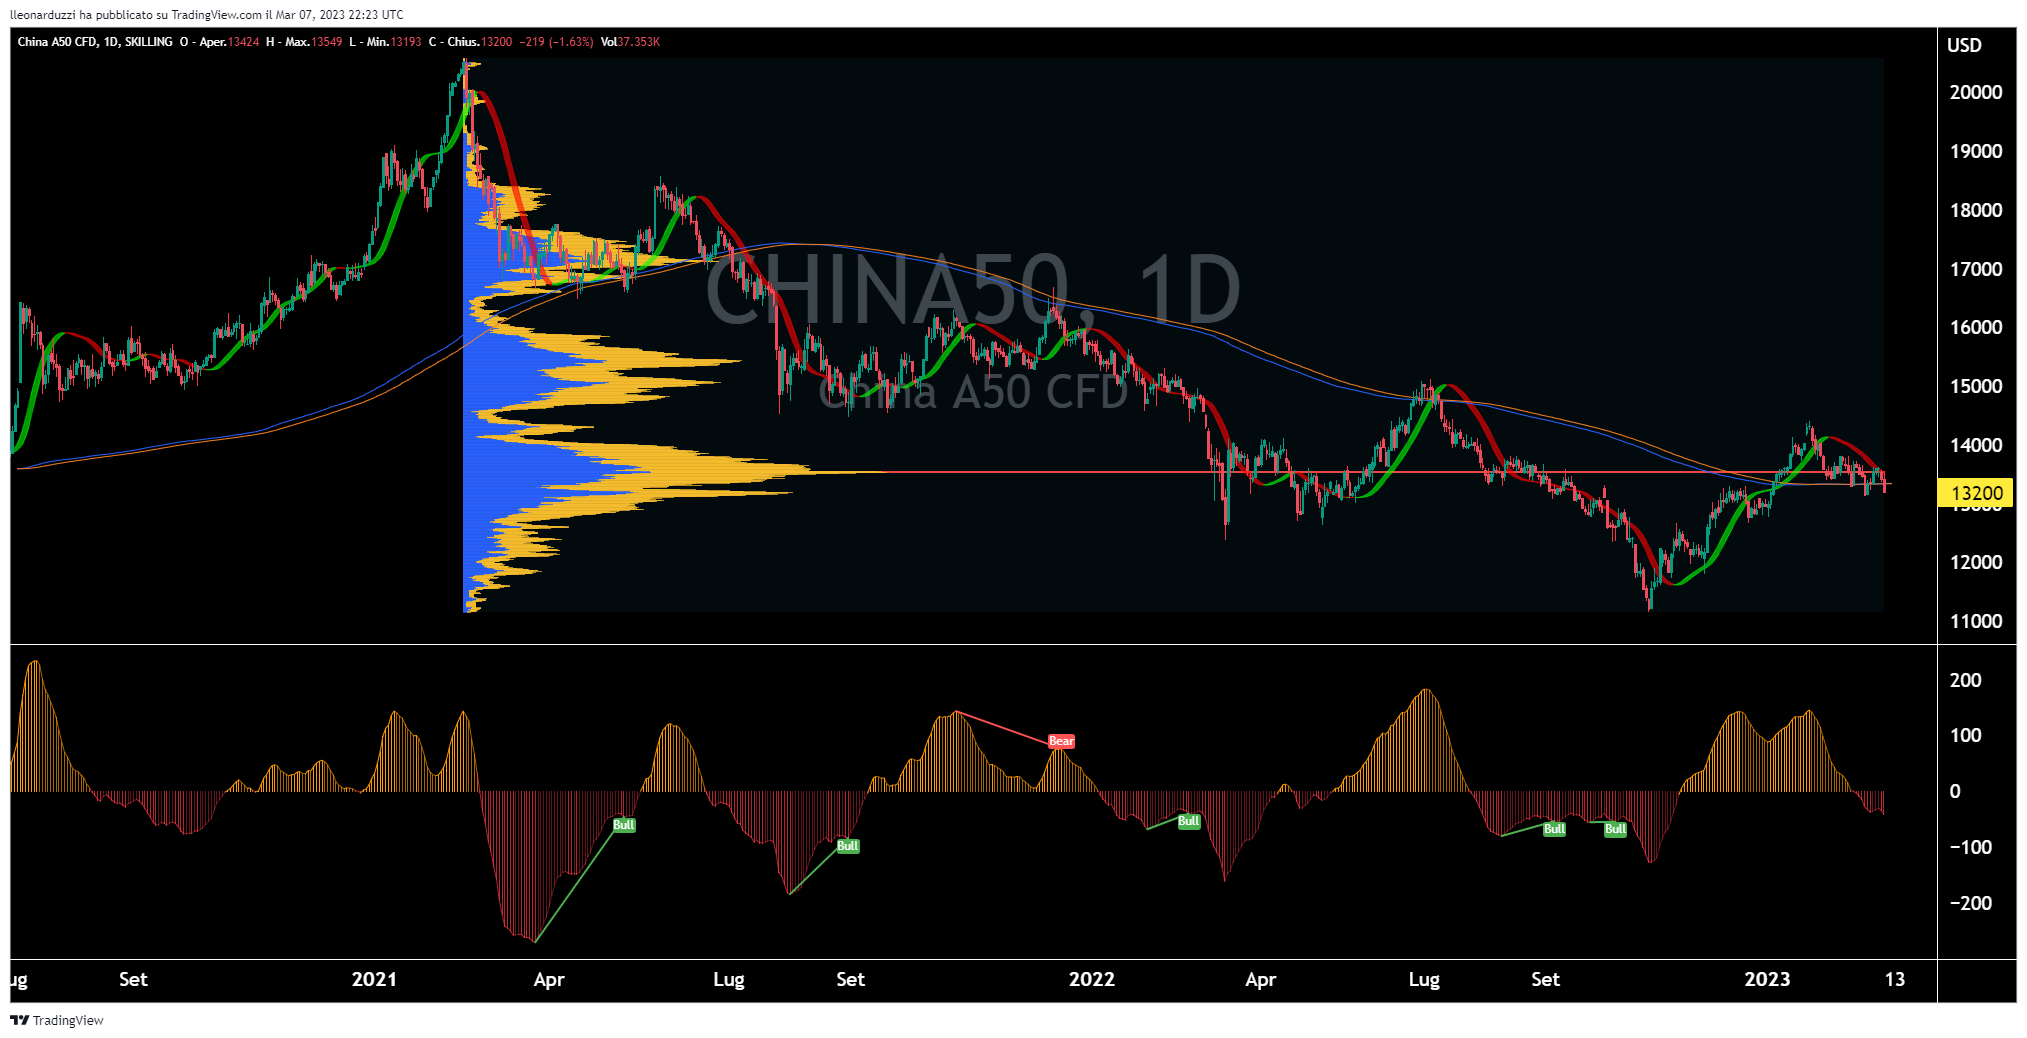Viewport: 2027px width, 1038px height.
Task: Click the USD currency label
Action: (1964, 45)
